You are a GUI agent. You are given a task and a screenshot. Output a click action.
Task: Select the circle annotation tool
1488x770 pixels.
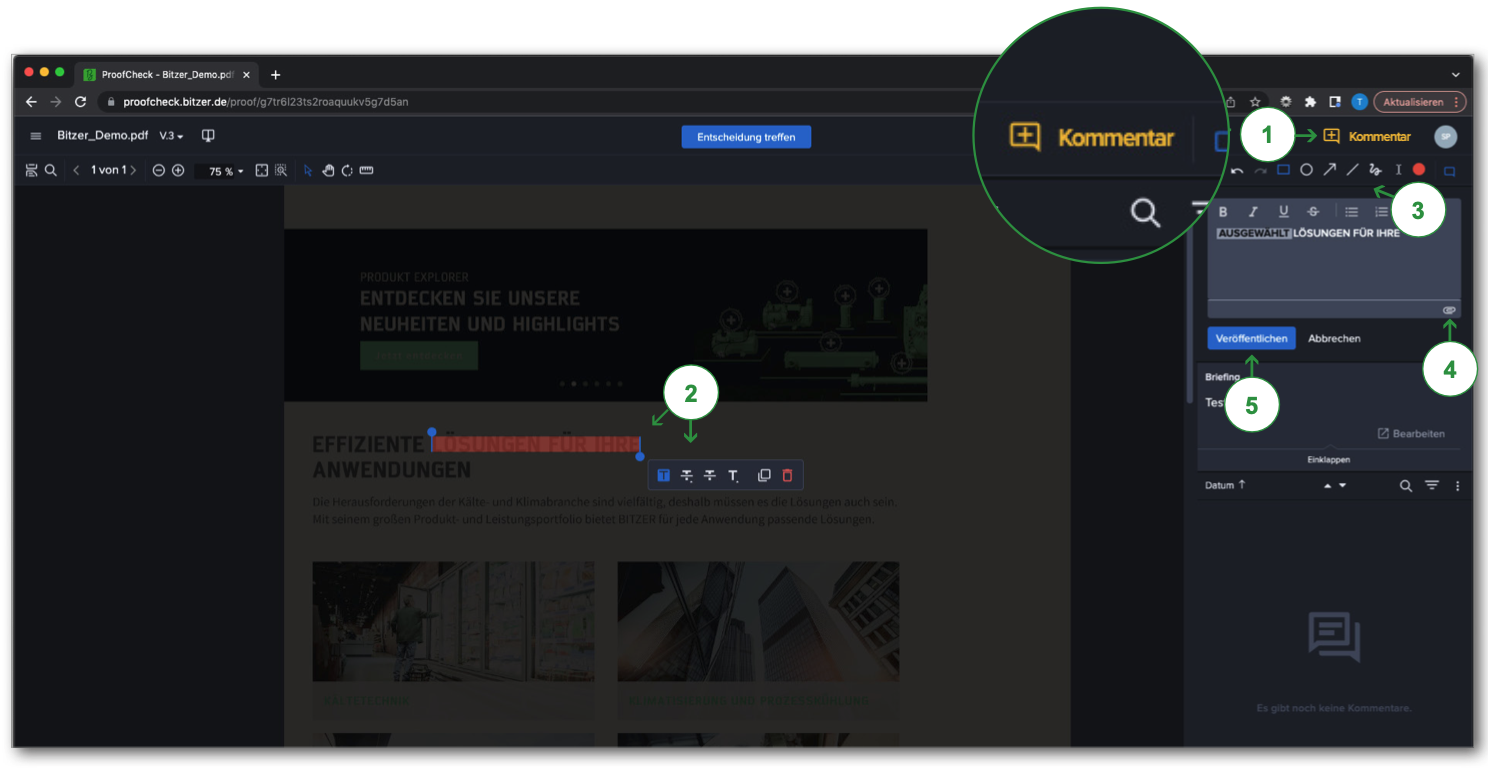coord(1306,170)
